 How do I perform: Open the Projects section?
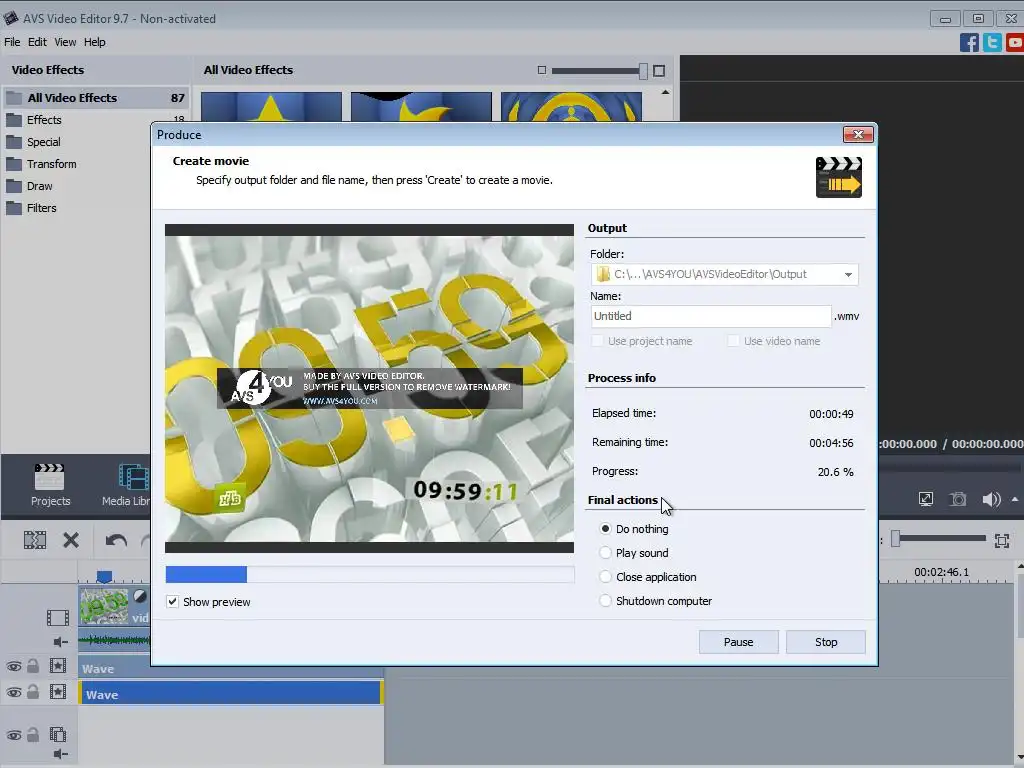coord(50,485)
